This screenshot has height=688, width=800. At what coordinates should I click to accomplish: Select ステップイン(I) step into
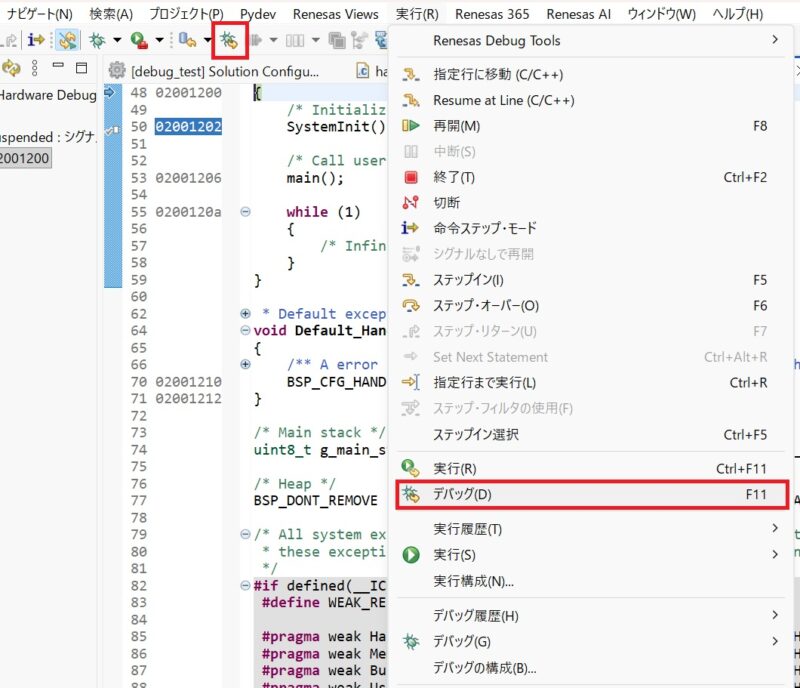click(x=467, y=280)
